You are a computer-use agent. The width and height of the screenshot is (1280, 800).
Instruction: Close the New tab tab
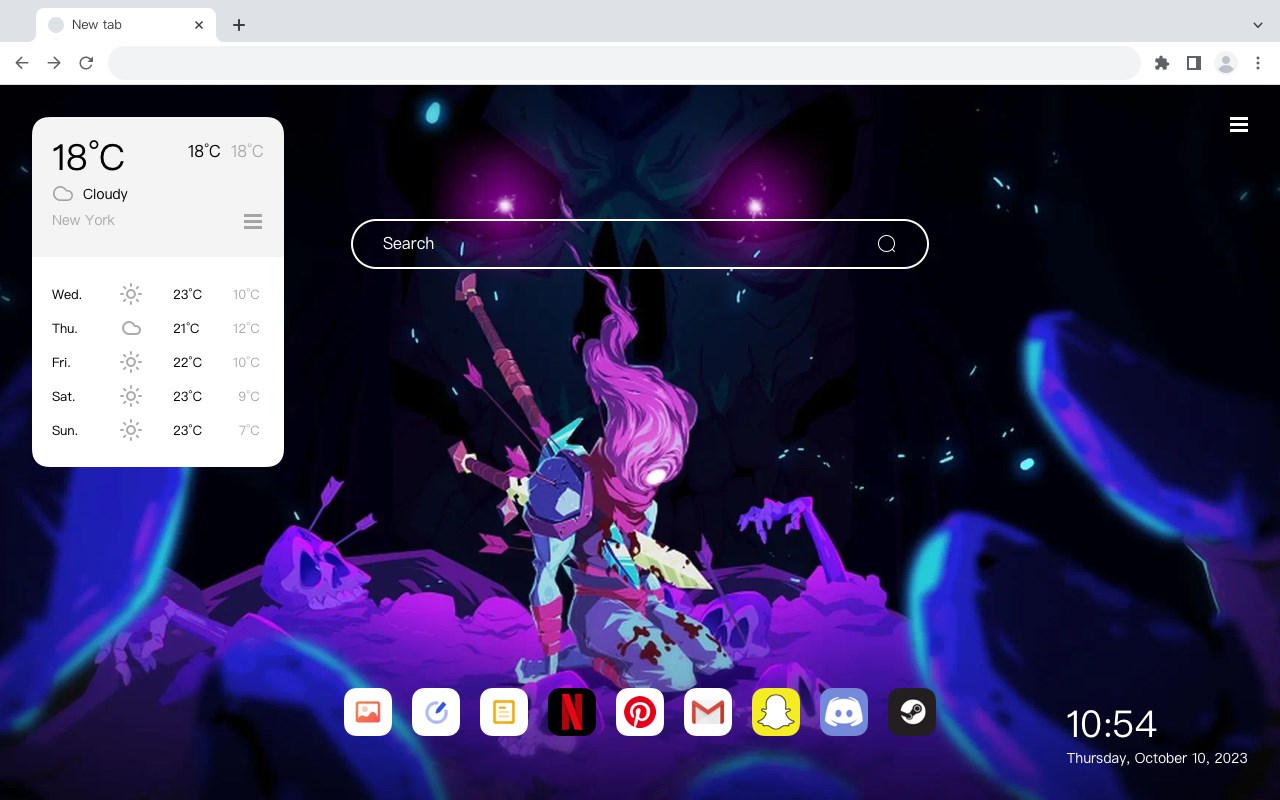[199, 25]
